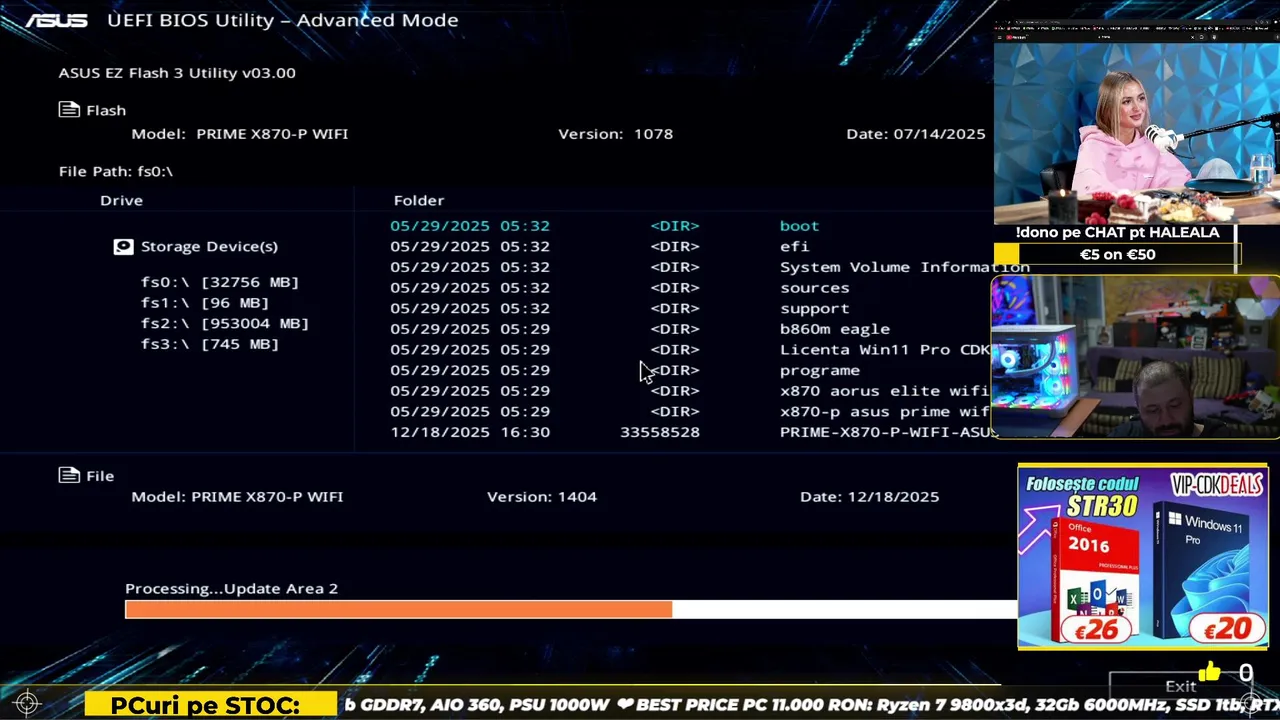Click the Flash Date: 07/14/2025 text
This screenshot has width=1280, height=720.
tap(916, 133)
